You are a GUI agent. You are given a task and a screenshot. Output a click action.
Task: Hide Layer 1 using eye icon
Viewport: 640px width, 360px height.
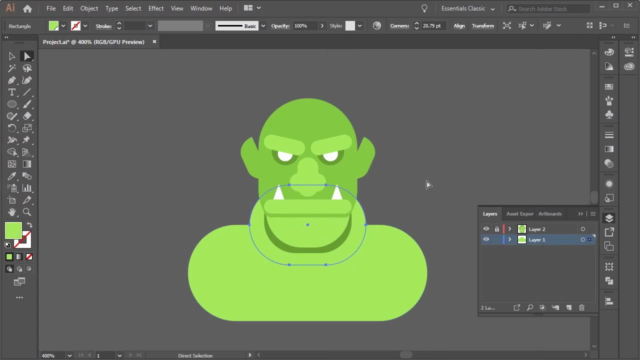[486, 240]
